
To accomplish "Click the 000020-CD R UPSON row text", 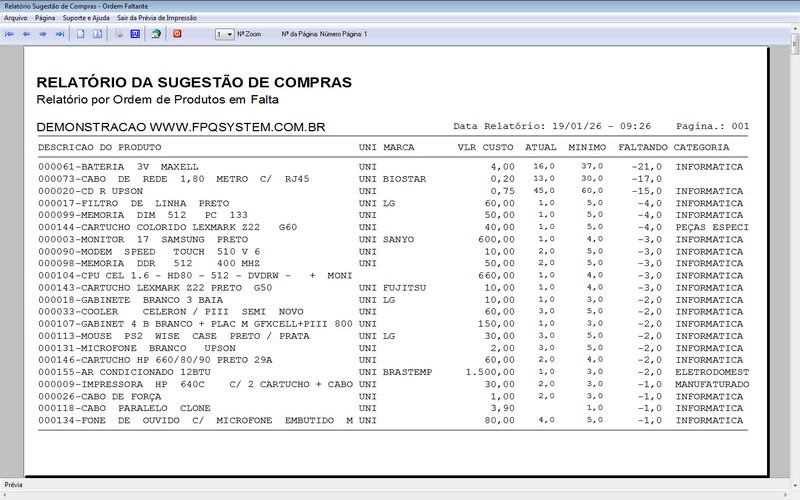I will (x=91, y=191).
